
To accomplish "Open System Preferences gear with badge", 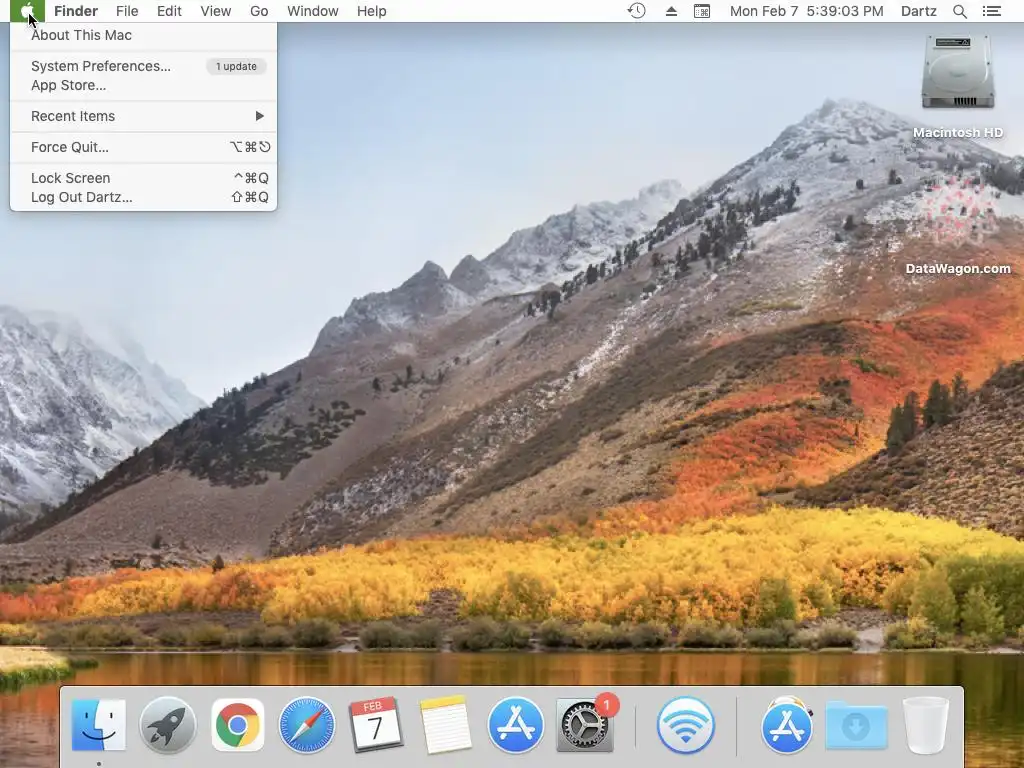I will (585, 725).
